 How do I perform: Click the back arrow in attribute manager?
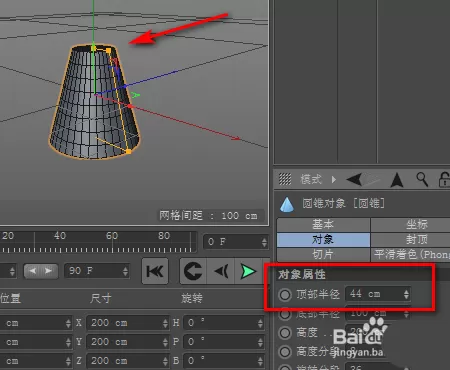[354, 180]
